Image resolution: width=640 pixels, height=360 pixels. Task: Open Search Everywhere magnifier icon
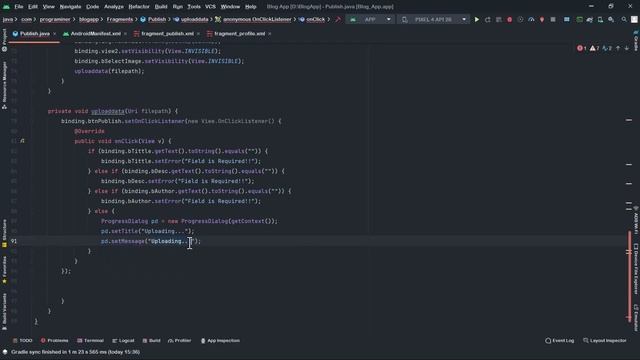(624, 19)
